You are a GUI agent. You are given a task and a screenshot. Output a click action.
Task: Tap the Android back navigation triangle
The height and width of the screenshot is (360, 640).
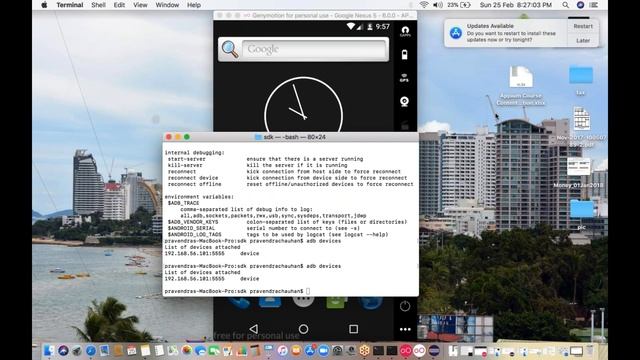point(253,329)
